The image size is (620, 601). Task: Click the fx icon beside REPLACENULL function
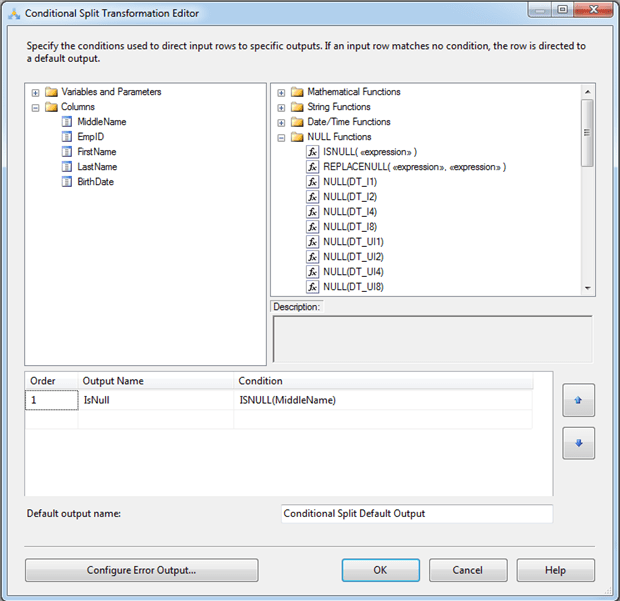[x=312, y=167]
